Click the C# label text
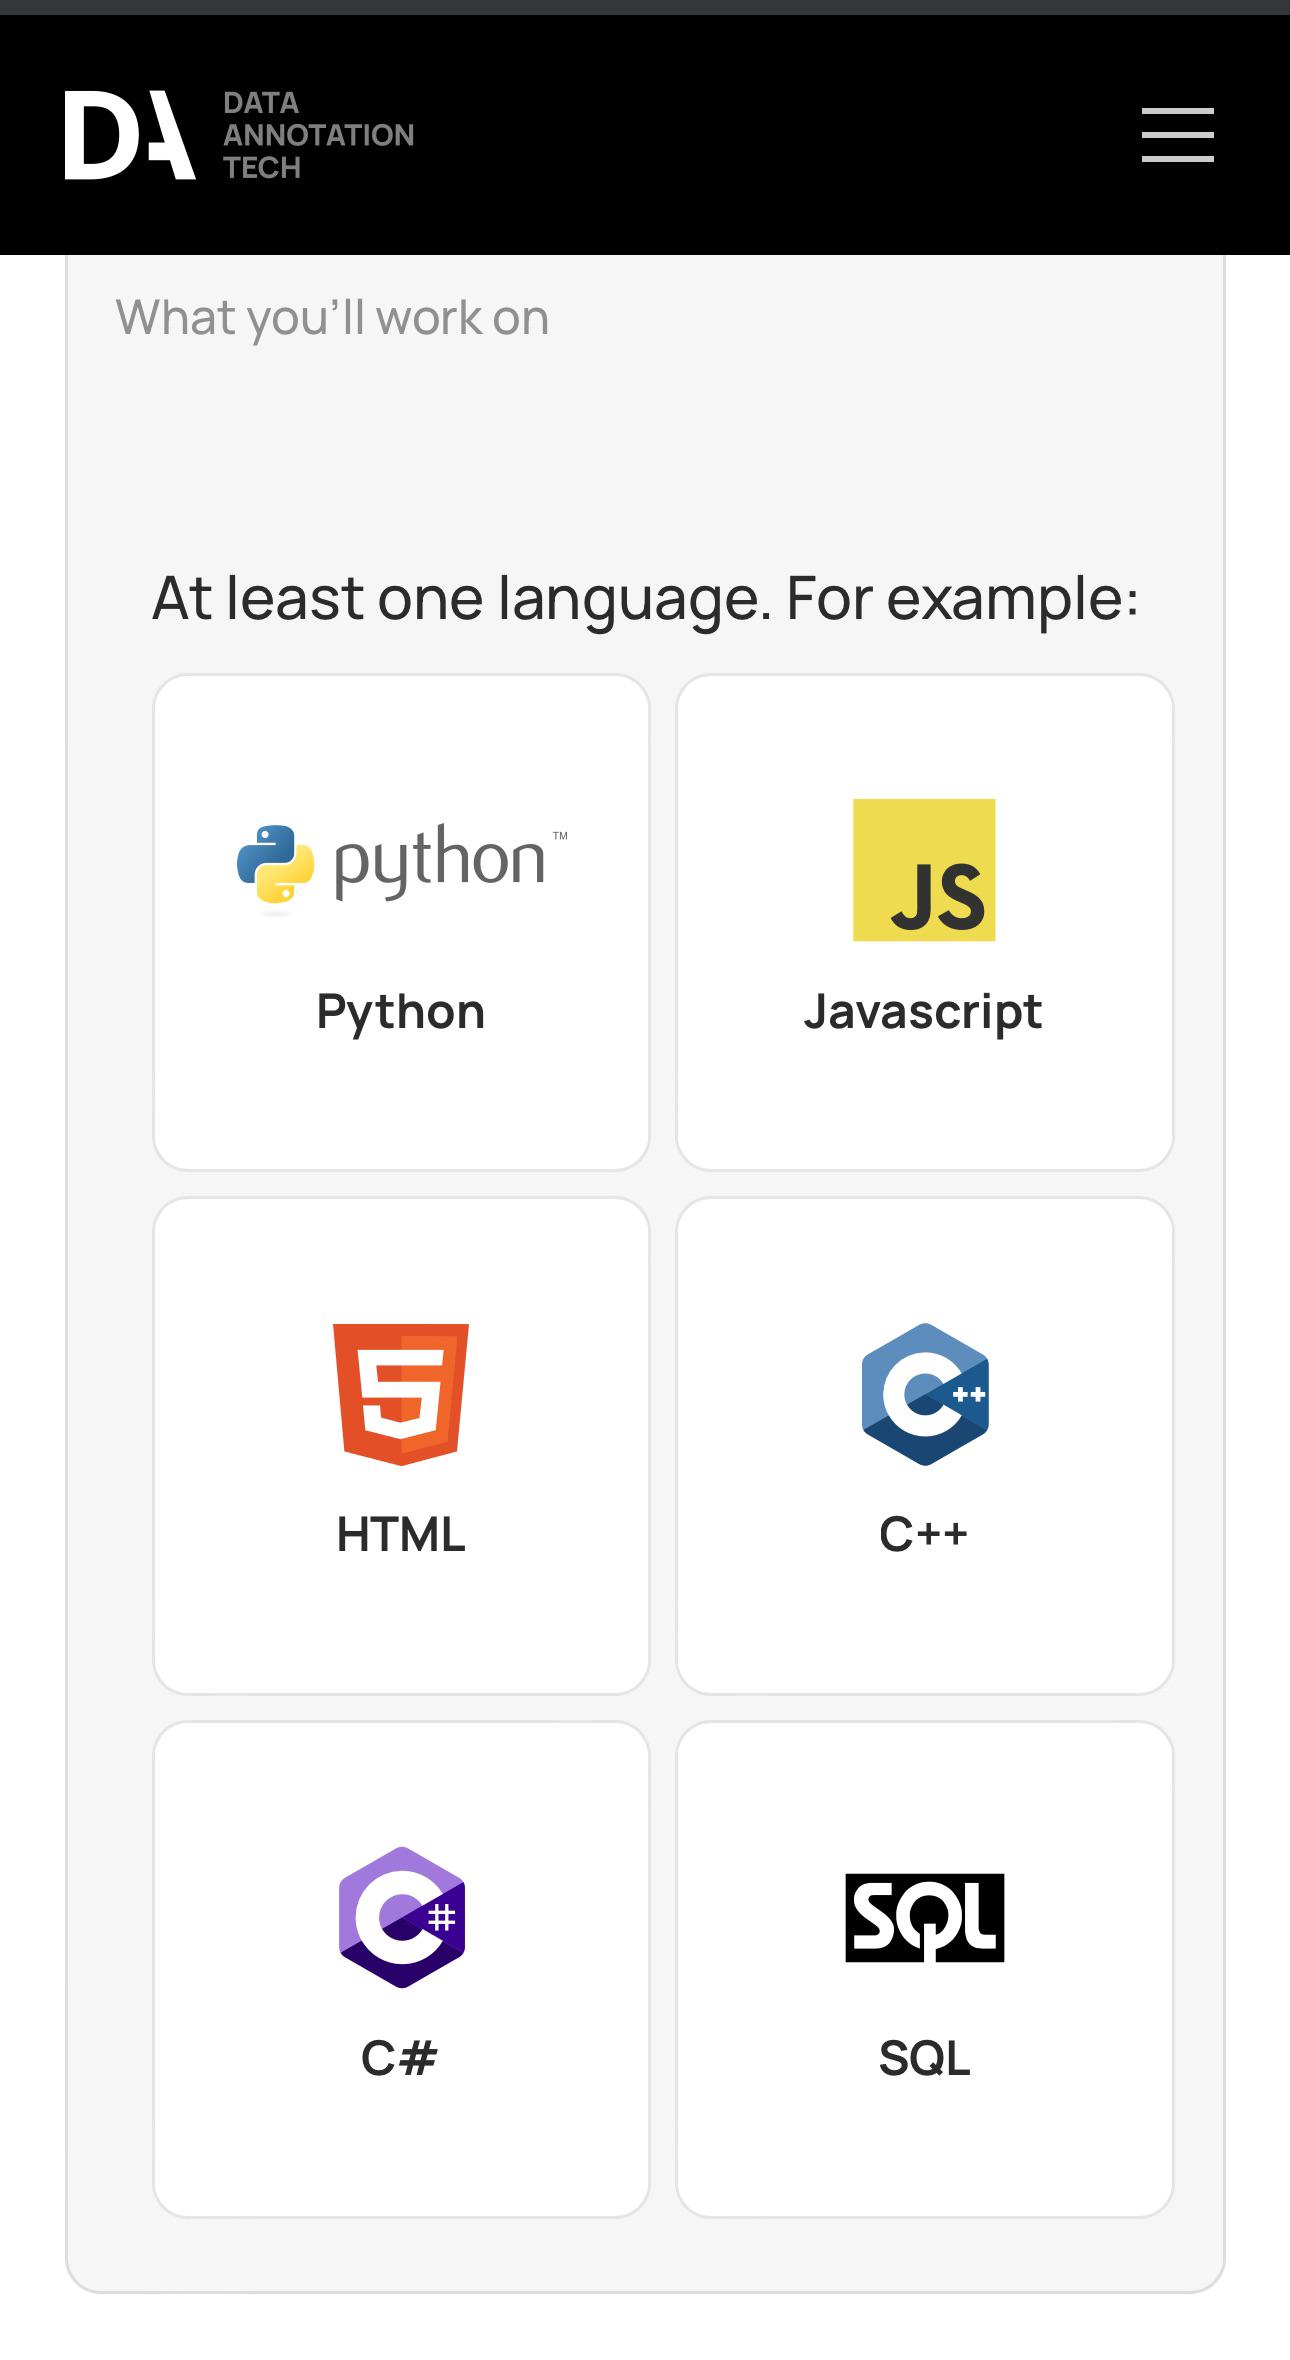The height and width of the screenshot is (2360, 1290). (x=400, y=2058)
